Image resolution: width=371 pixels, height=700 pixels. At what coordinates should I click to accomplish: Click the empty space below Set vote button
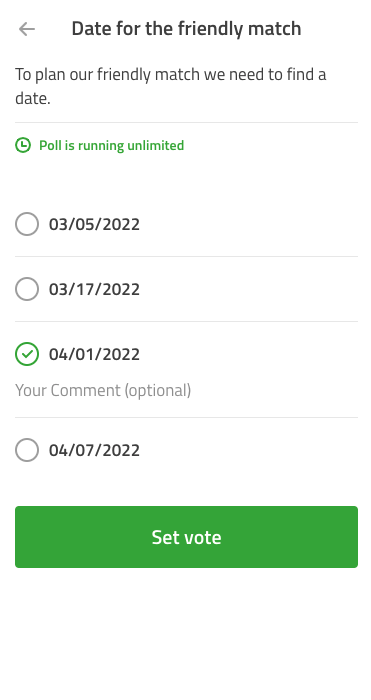[x=186, y=634]
